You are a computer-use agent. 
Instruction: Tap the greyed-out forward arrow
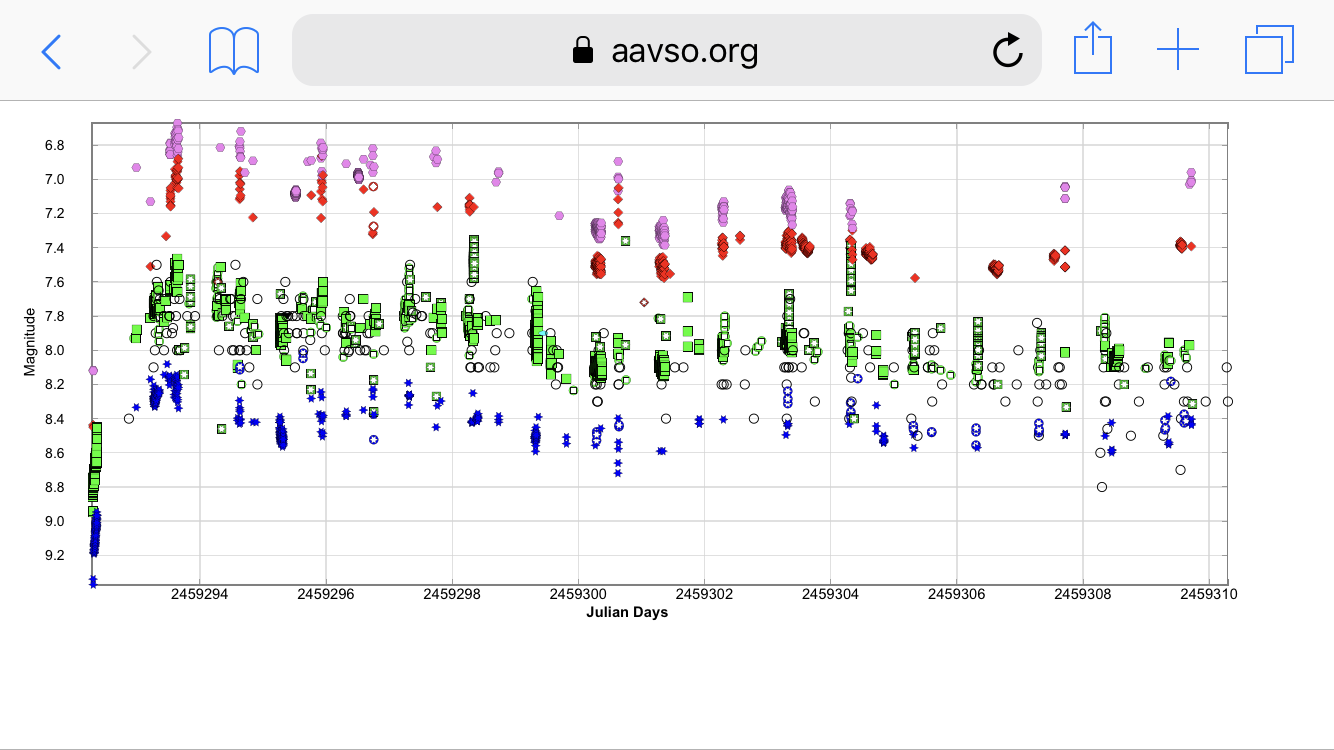click(141, 50)
